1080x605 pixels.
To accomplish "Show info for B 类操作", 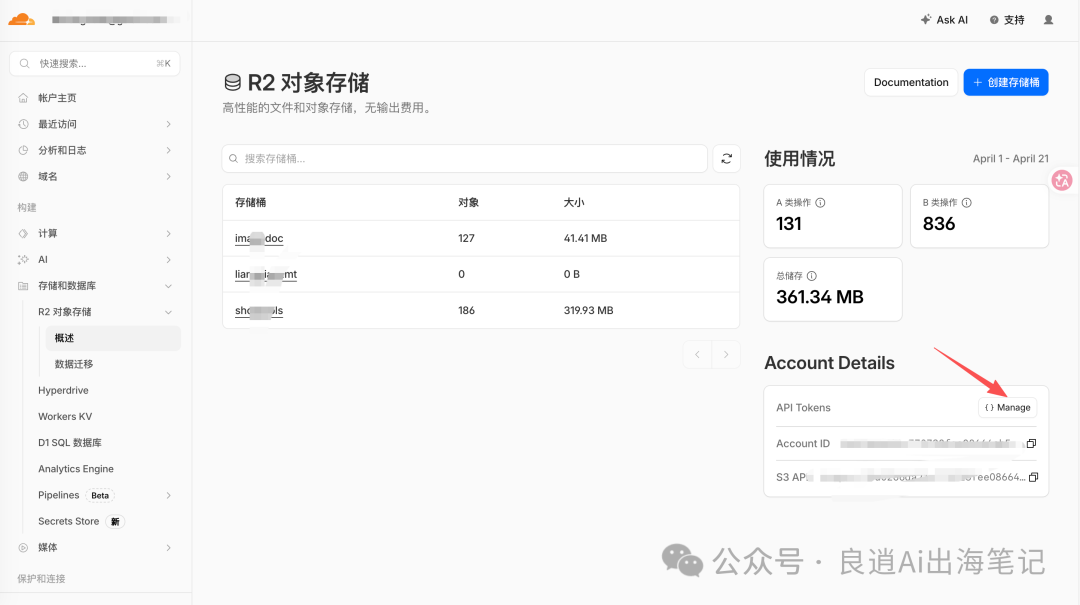I will pos(966,203).
